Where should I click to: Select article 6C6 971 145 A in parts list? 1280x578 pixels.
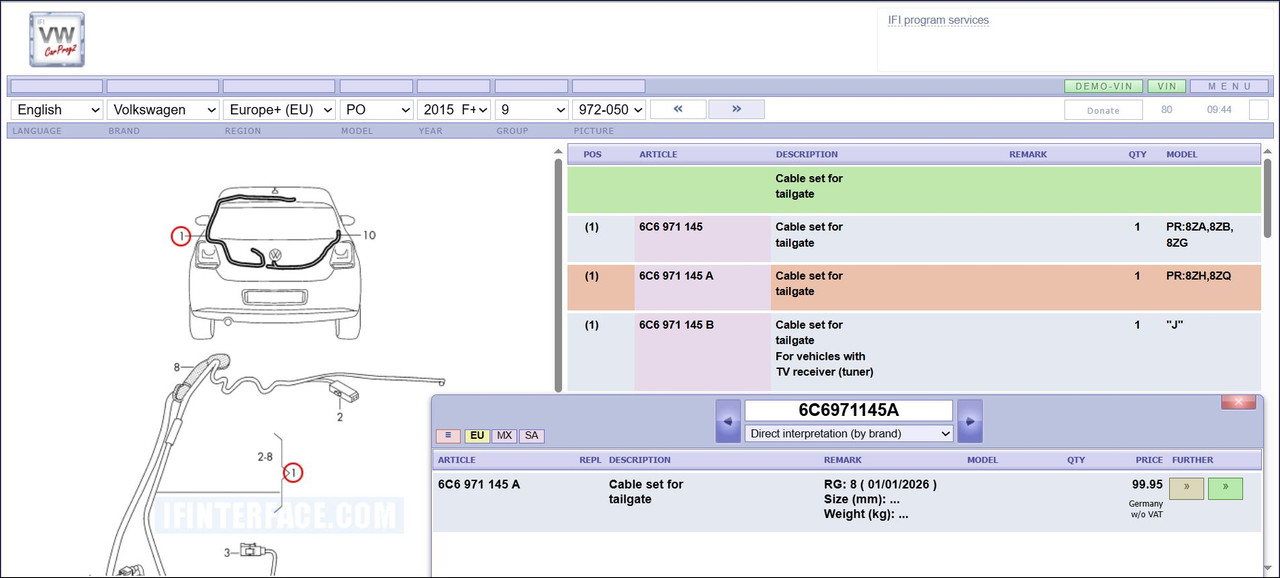[676, 276]
